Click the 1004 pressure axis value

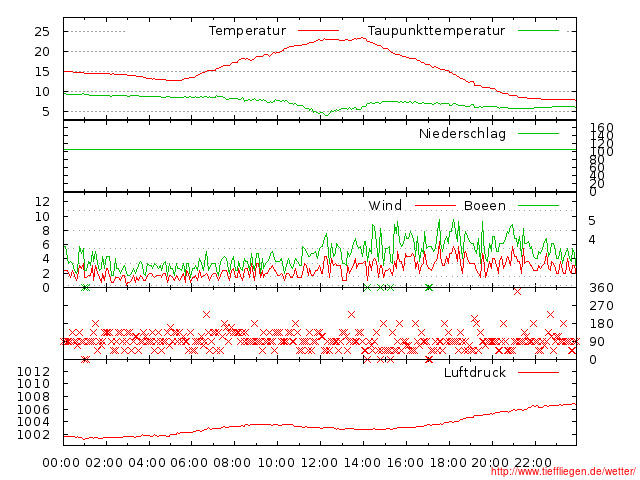(x=33, y=422)
